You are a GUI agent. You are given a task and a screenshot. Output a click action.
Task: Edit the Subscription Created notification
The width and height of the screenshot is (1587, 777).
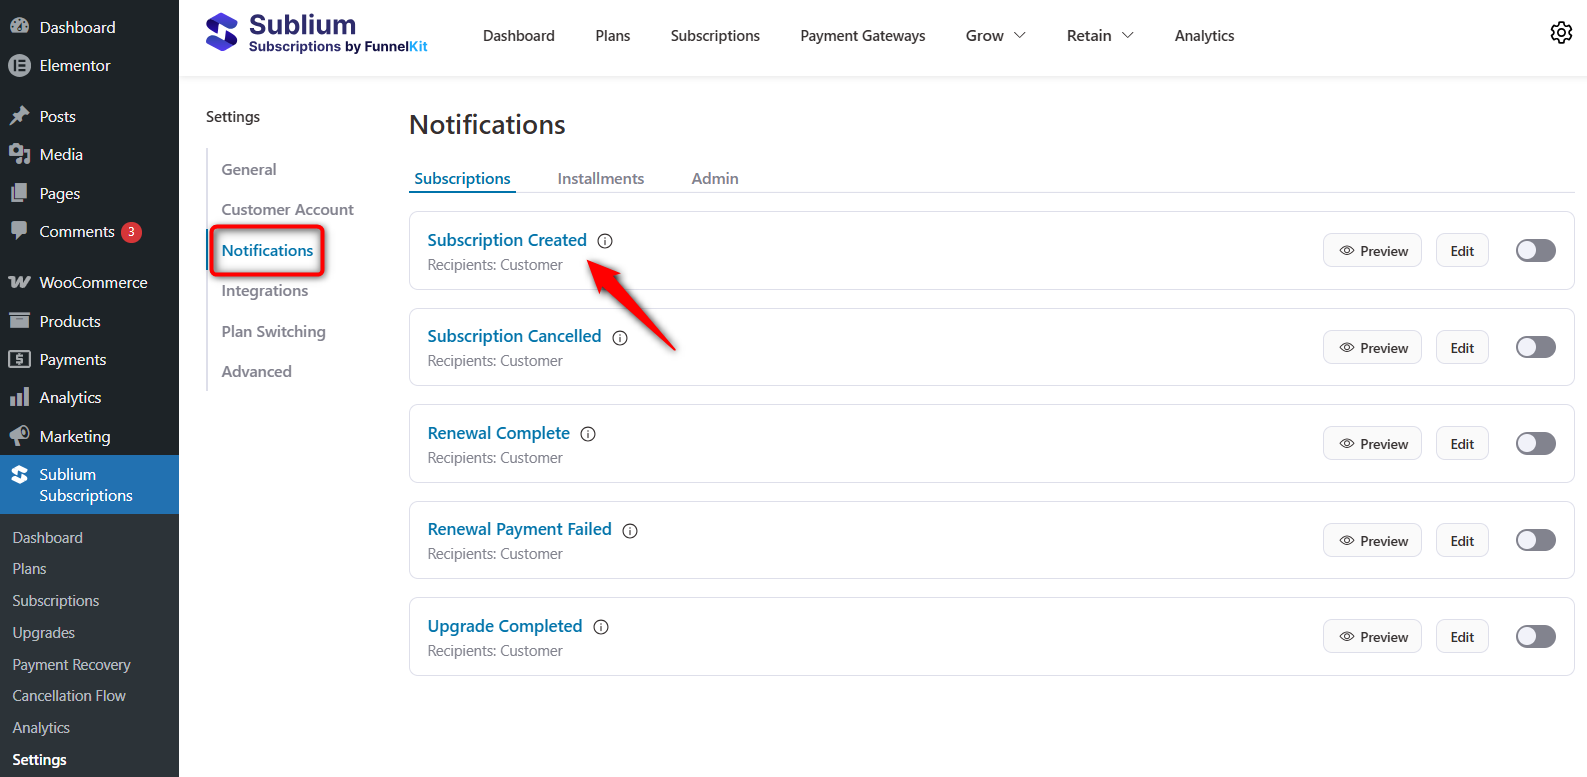click(x=1462, y=251)
